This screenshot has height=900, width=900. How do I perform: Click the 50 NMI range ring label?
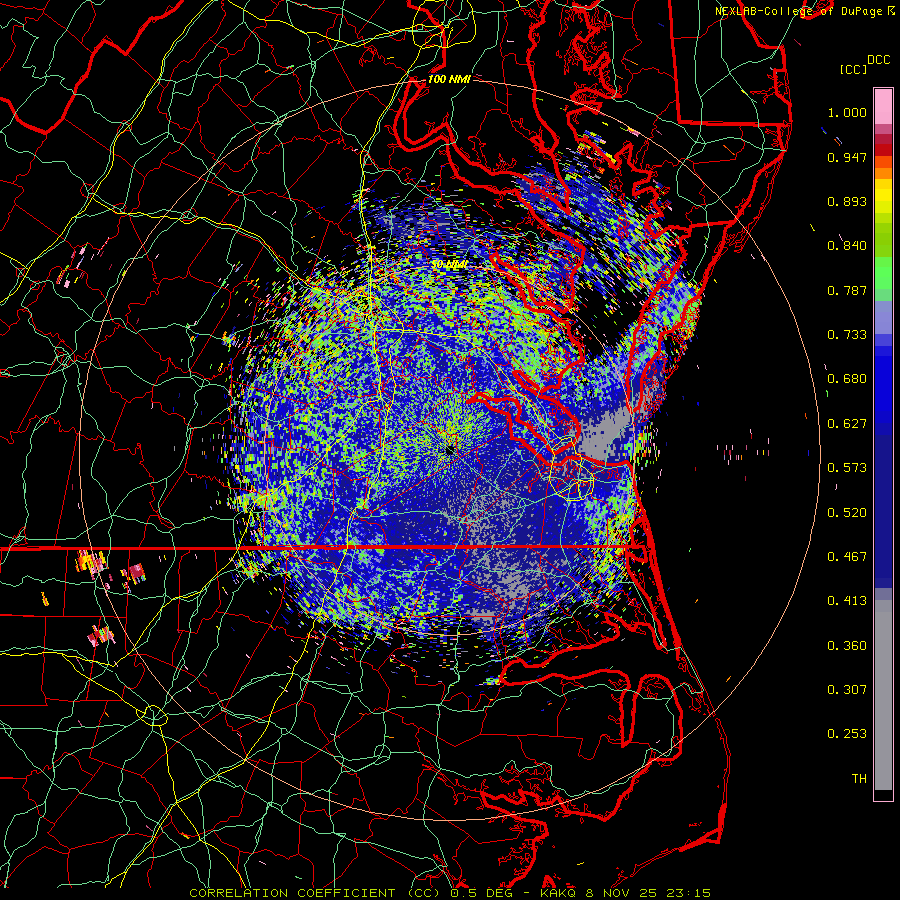click(x=449, y=265)
